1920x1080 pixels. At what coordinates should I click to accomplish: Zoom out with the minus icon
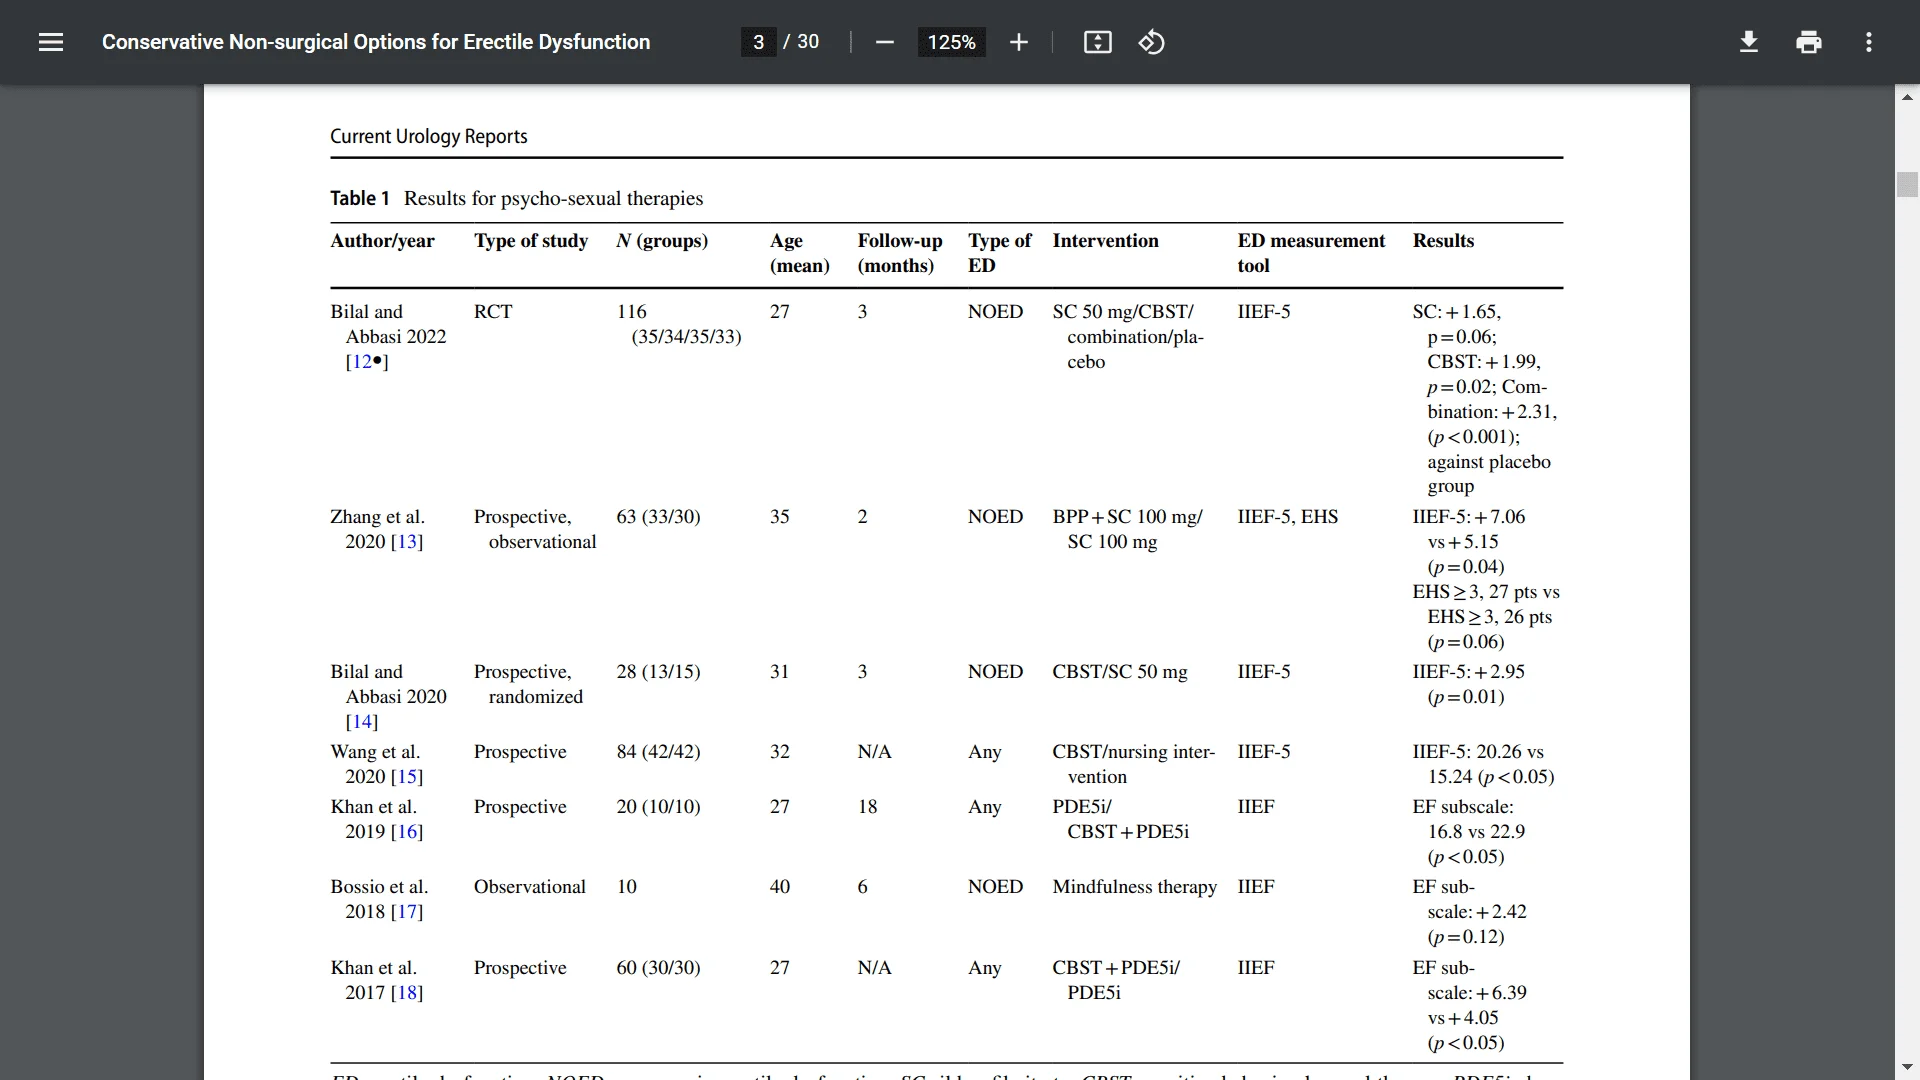[884, 42]
